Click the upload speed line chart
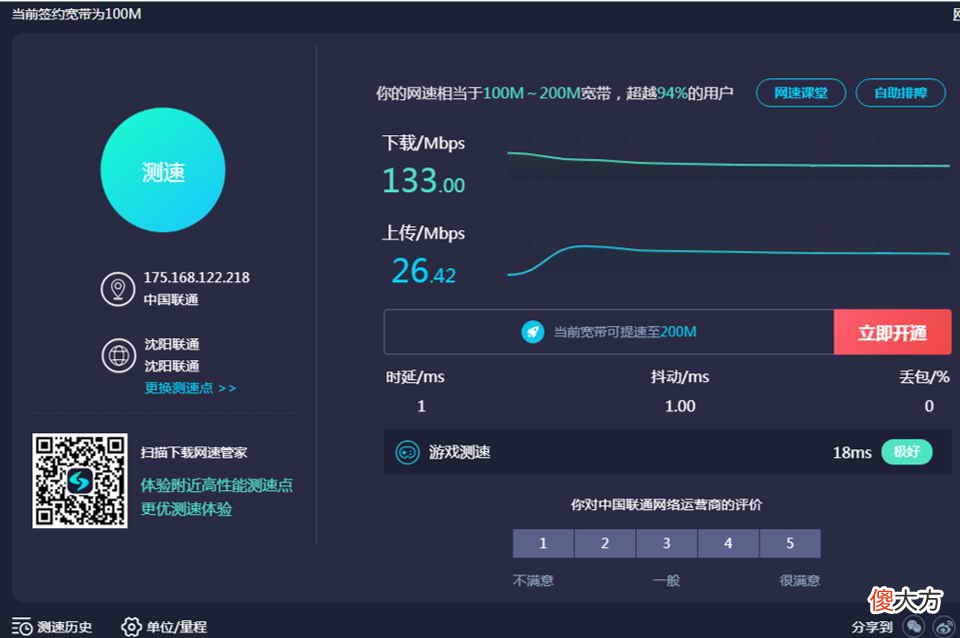 click(x=729, y=260)
